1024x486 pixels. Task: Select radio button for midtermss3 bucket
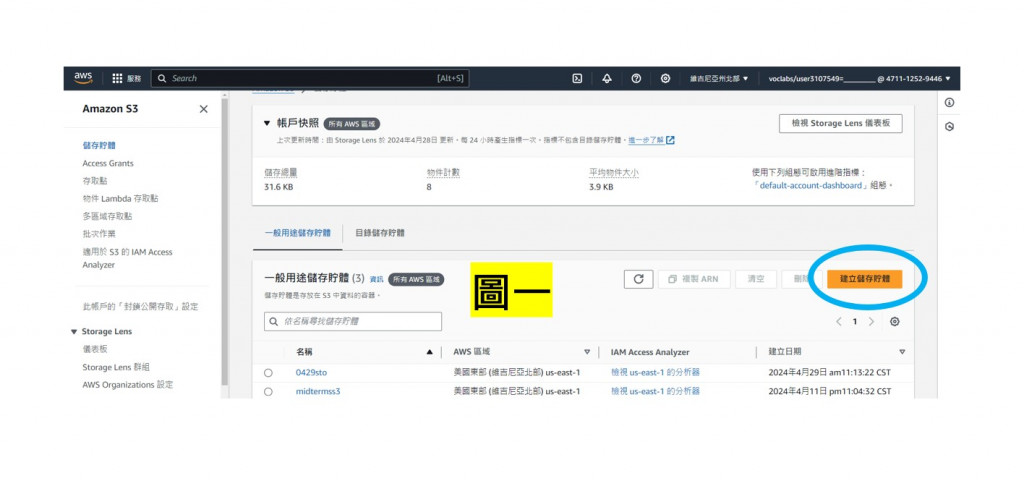[268, 391]
